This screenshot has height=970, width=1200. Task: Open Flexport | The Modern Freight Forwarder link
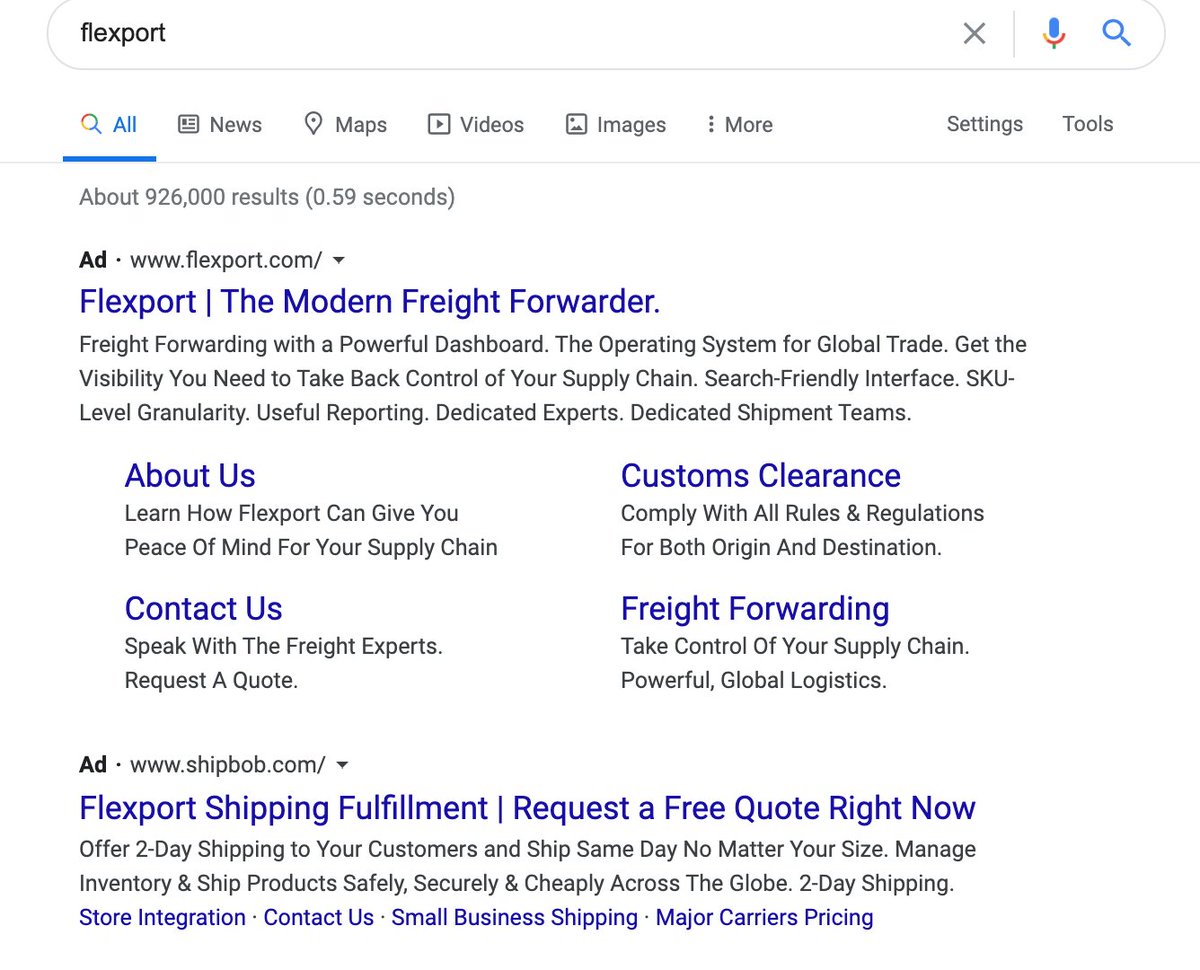[370, 301]
